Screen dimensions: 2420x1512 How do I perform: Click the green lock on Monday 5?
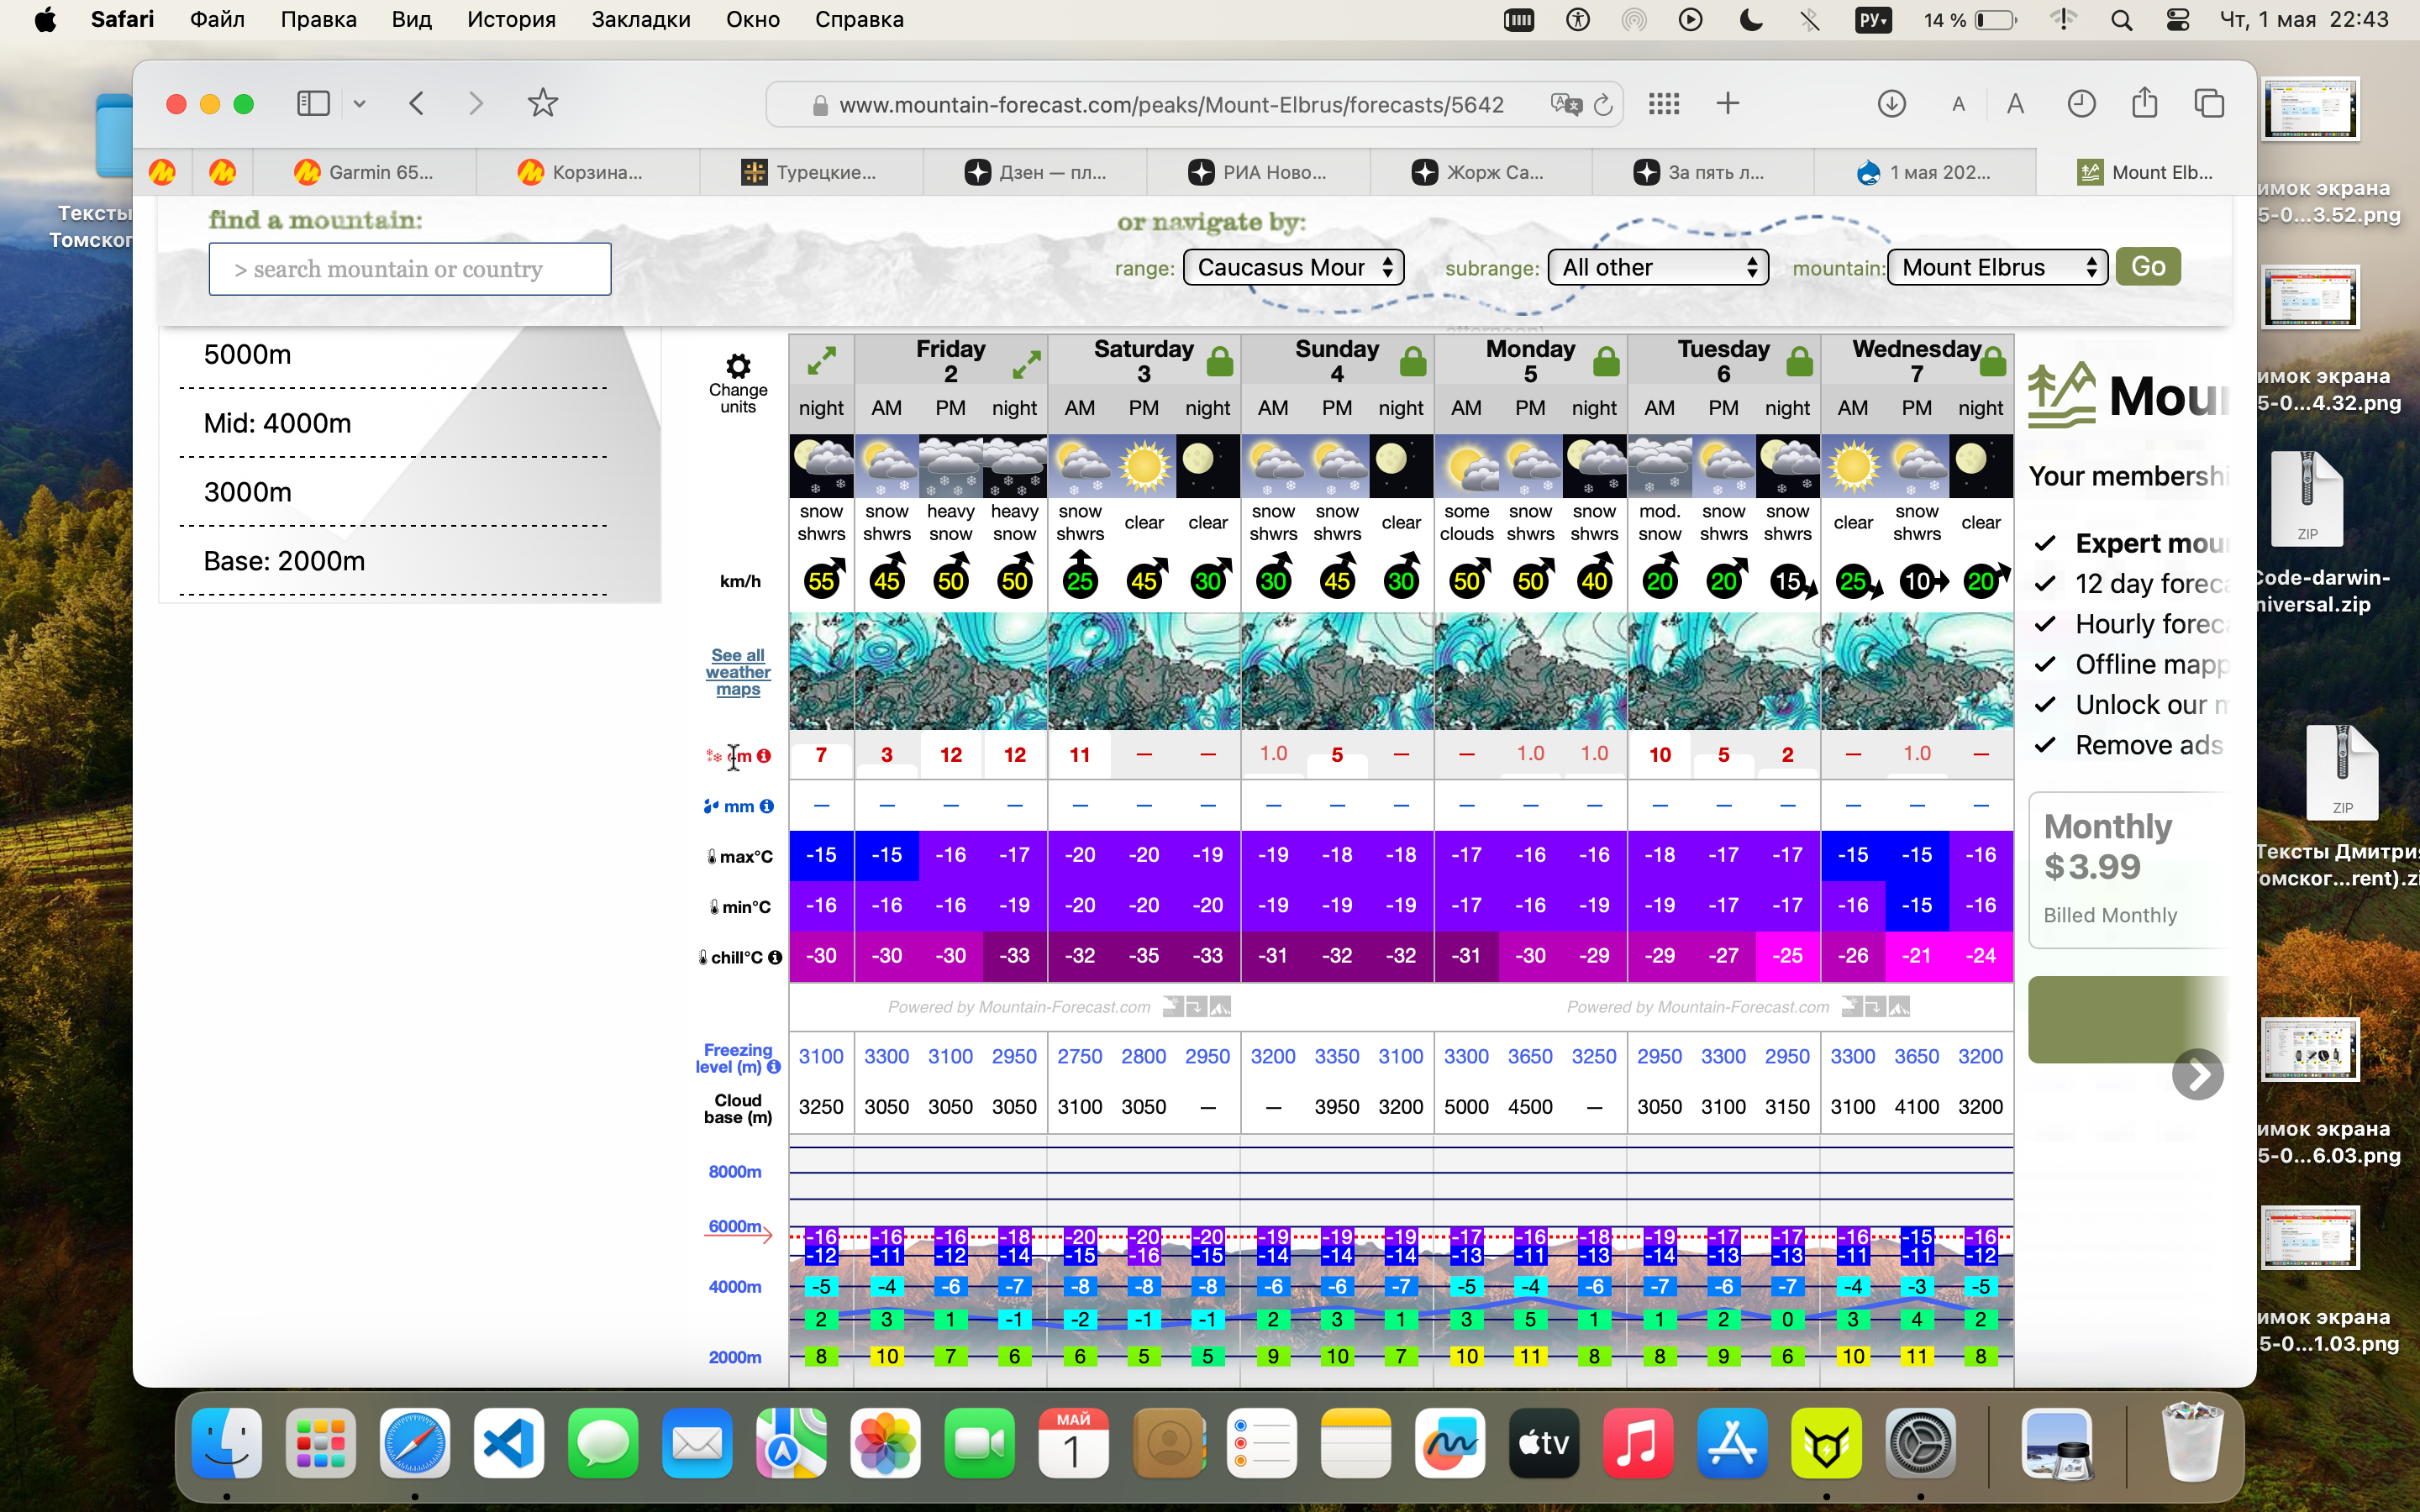coord(1606,361)
